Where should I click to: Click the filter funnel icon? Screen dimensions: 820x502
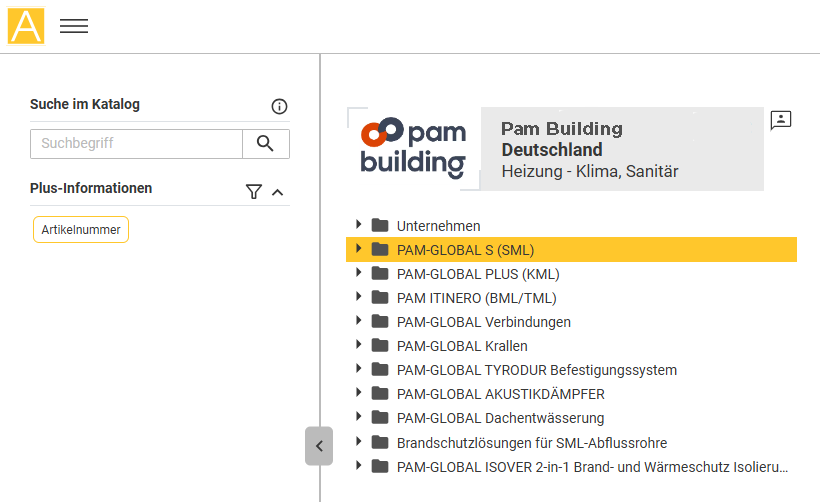coord(254,192)
